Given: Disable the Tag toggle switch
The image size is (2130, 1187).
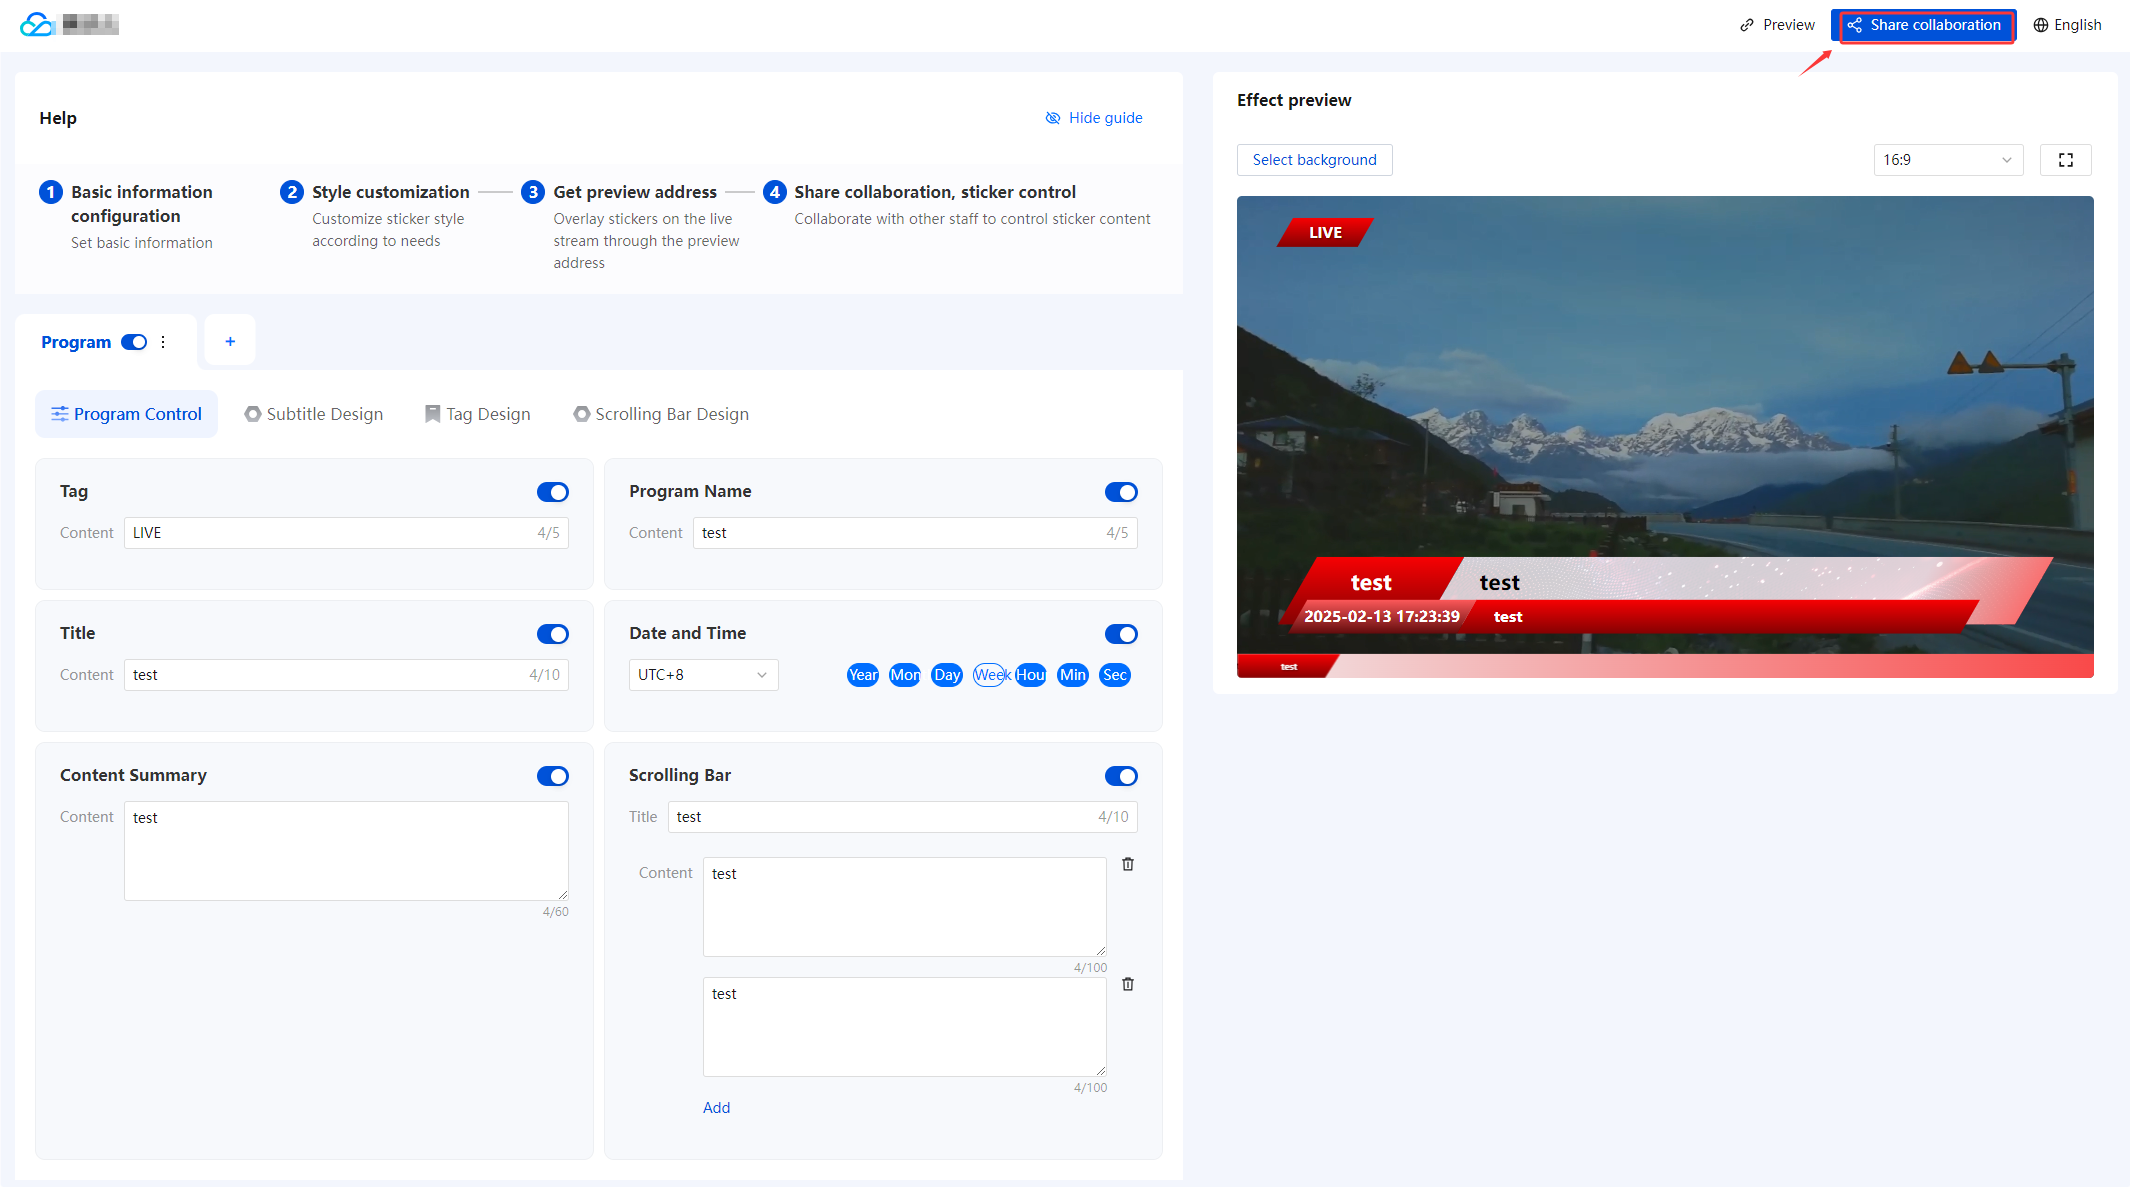Looking at the screenshot, I should (552, 492).
